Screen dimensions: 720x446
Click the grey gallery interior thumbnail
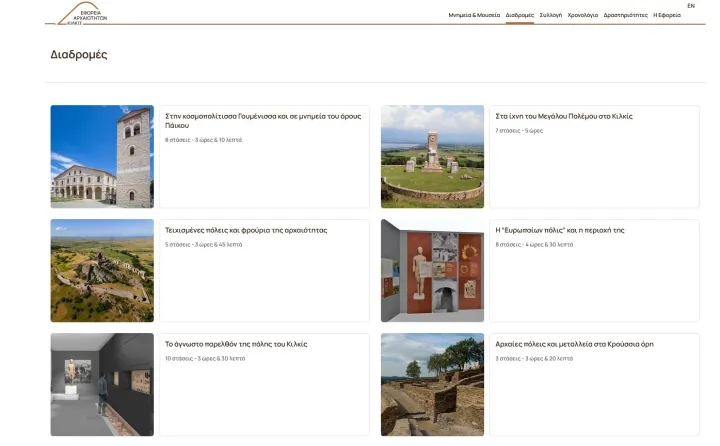pos(102,384)
